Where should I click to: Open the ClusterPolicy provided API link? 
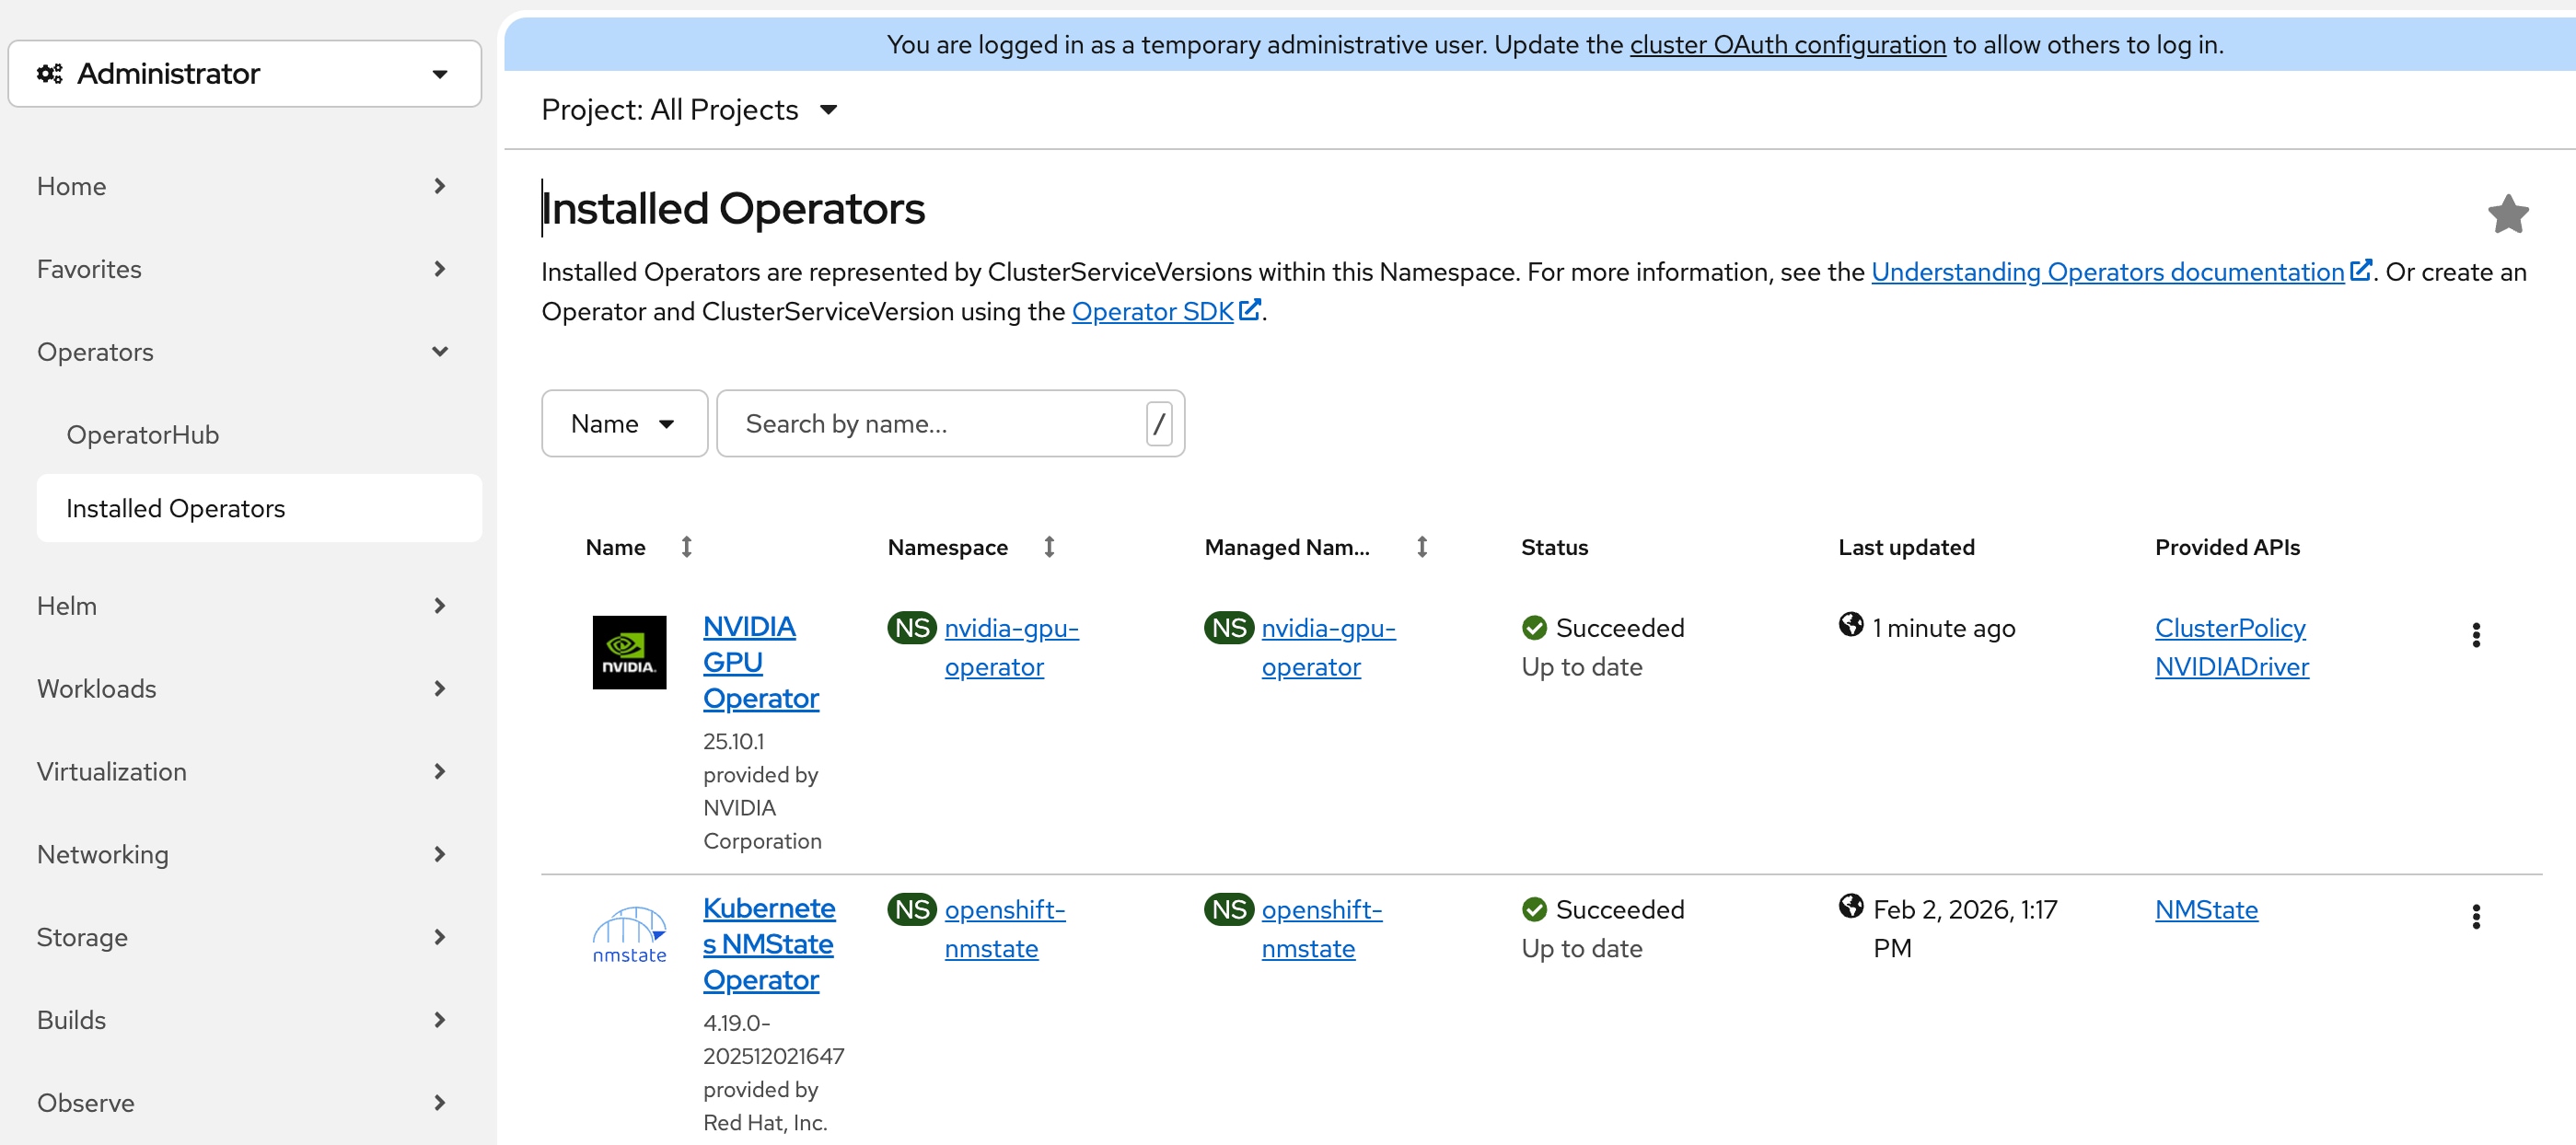tap(2230, 628)
